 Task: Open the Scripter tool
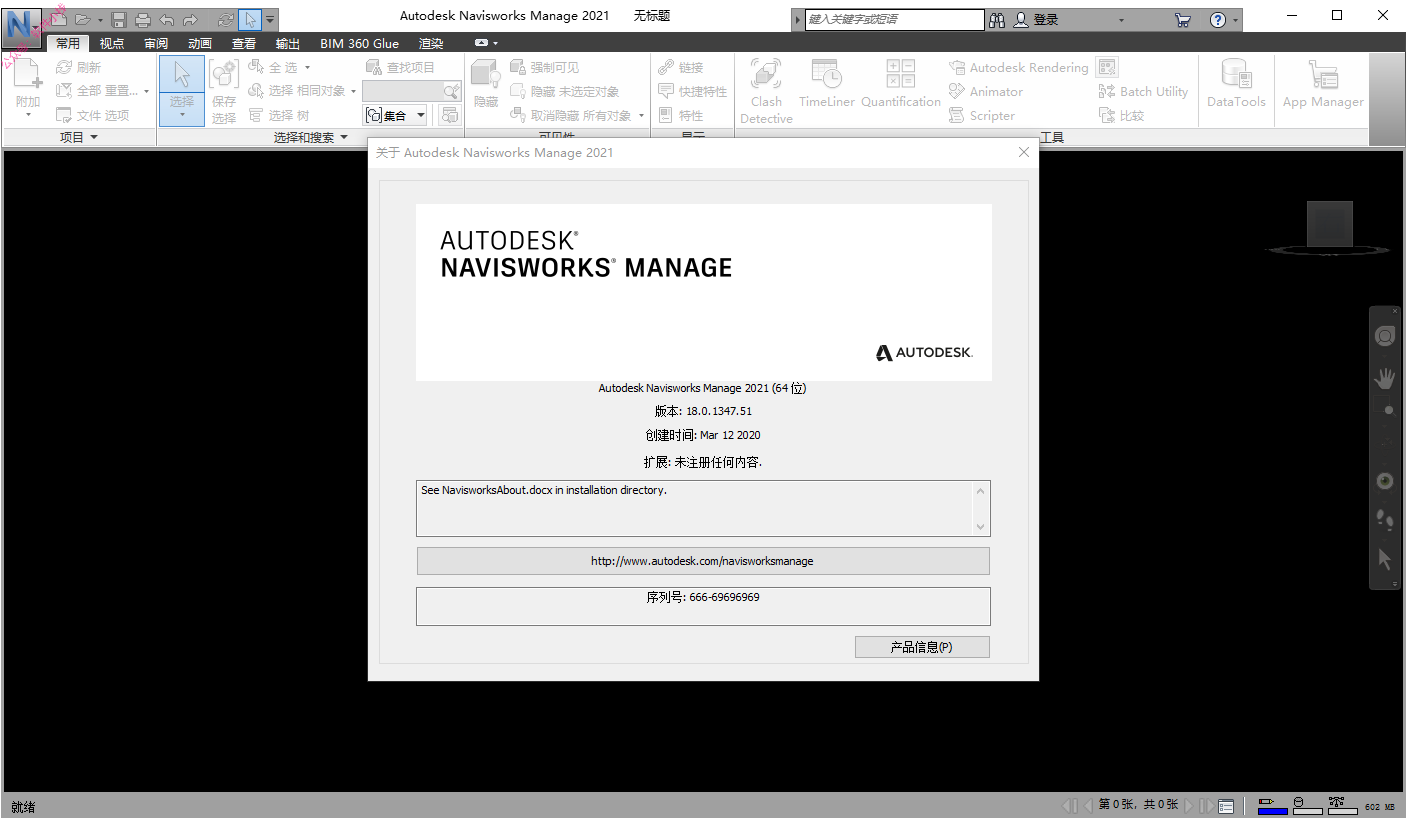pyautogui.click(x=982, y=115)
